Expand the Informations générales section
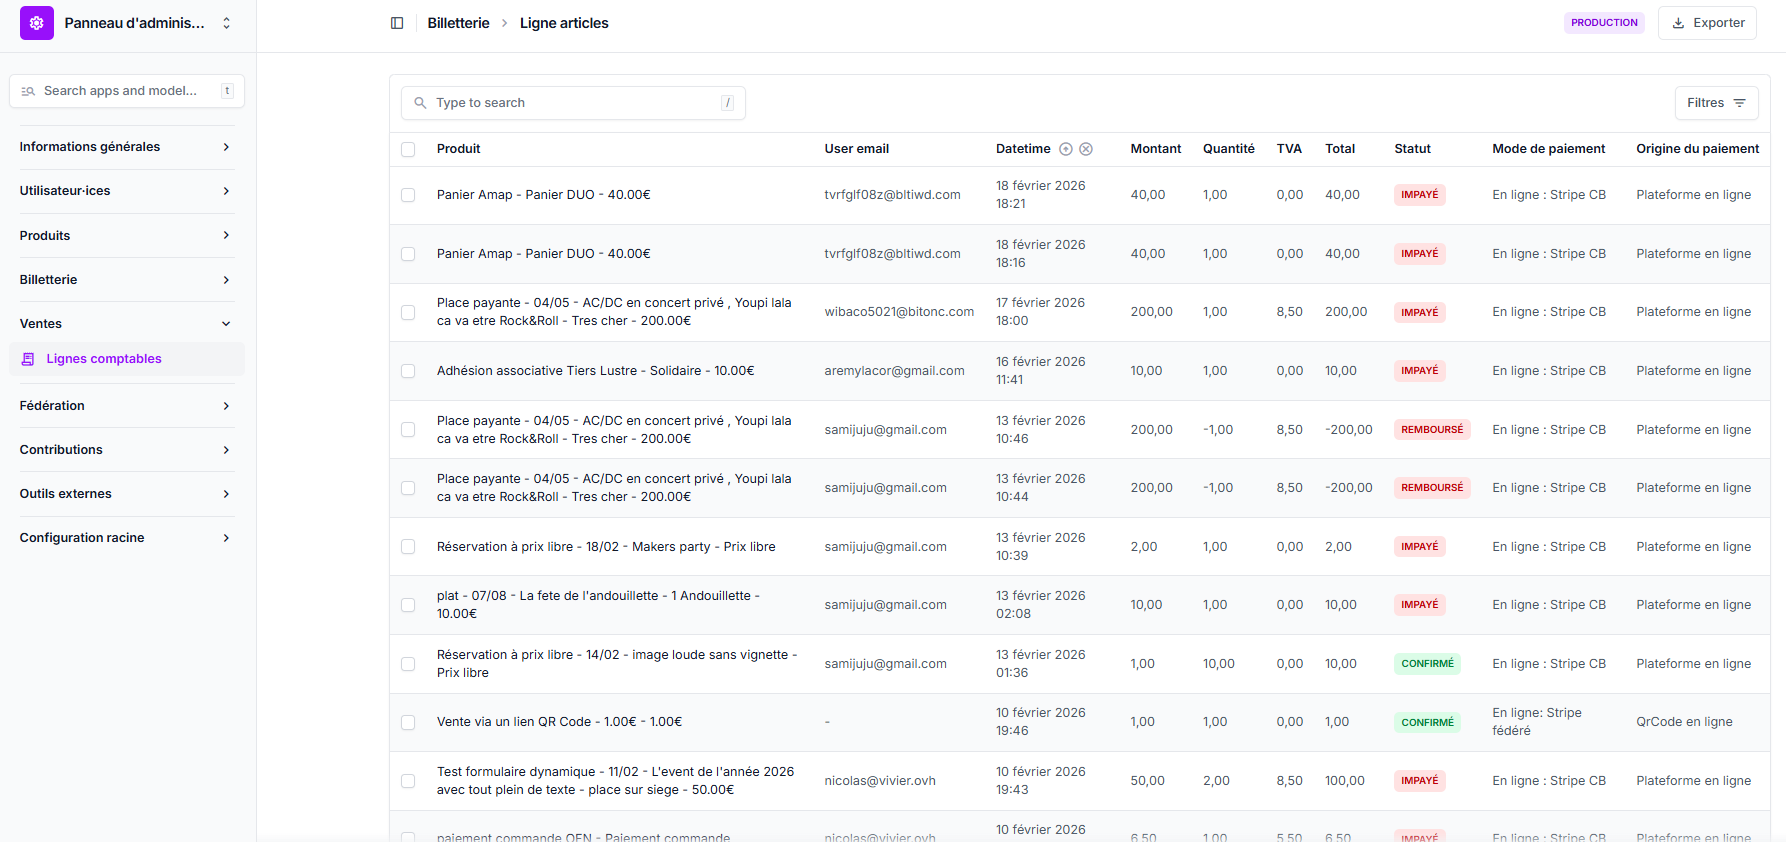Screen dimensions: 1786x842 point(125,147)
